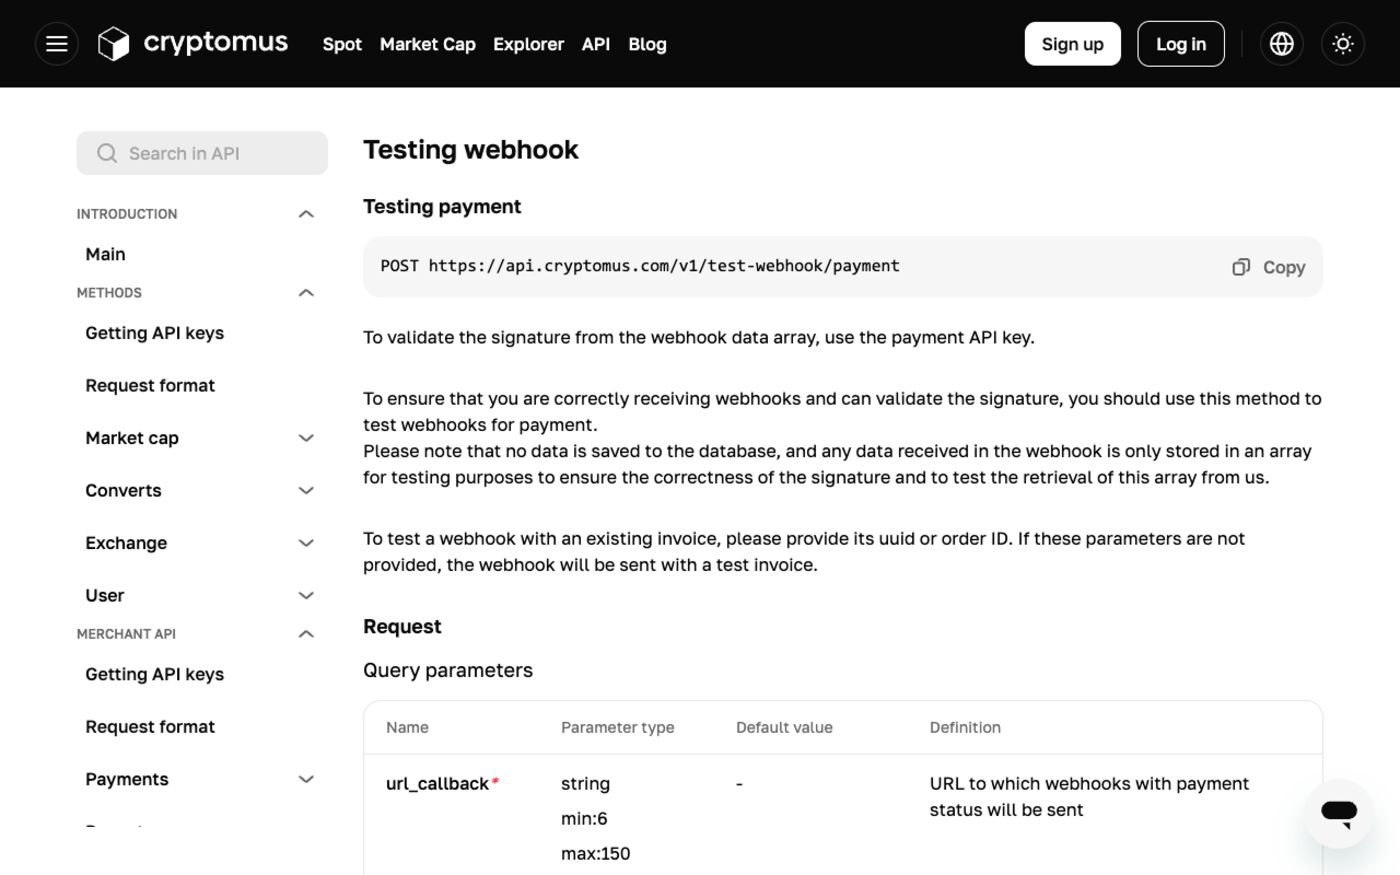Open the Market Cap page
The image size is (1400, 875).
point(428,44)
